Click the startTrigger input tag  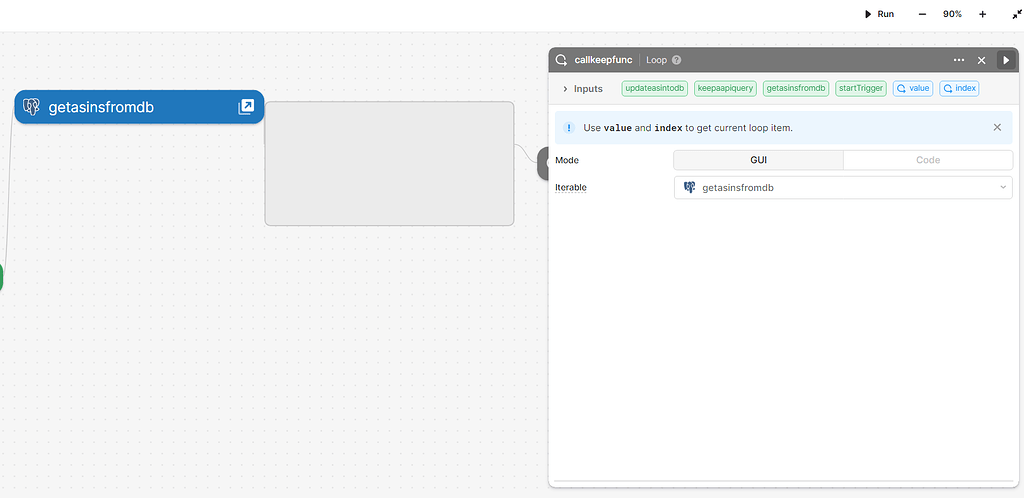tap(860, 88)
